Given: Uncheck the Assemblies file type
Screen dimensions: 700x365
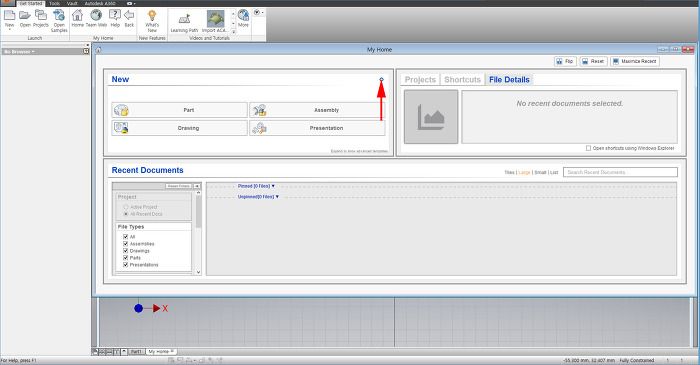Looking at the screenshot, I should [x=125, y=244].
